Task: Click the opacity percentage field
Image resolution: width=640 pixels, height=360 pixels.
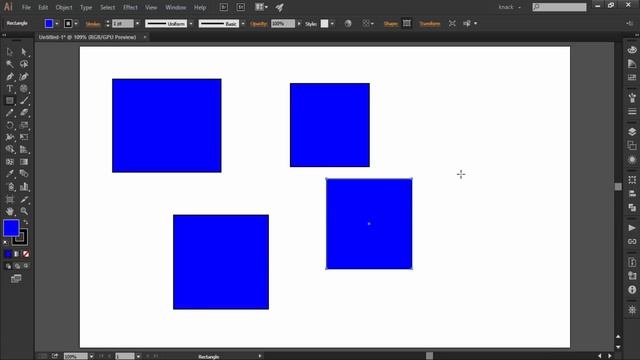Action: 282,24
